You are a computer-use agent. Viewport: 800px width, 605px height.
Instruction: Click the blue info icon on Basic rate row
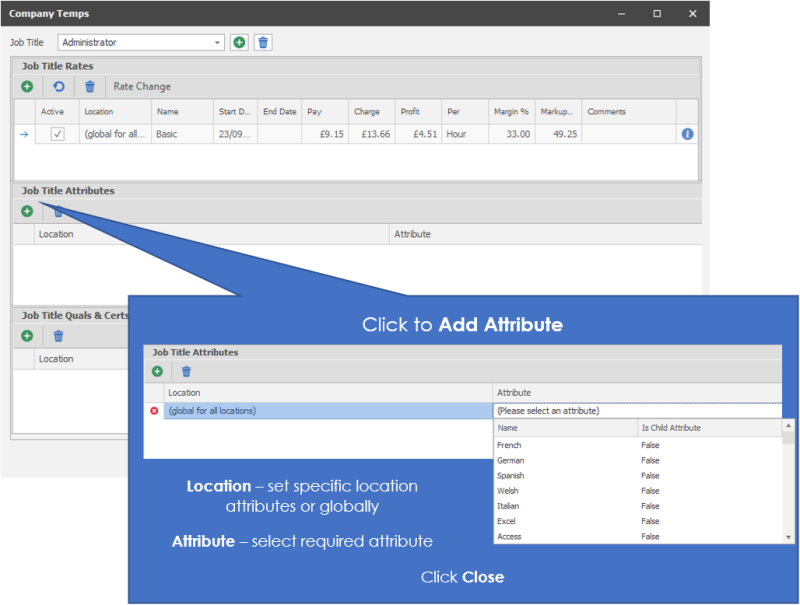(x=687, y=134)
